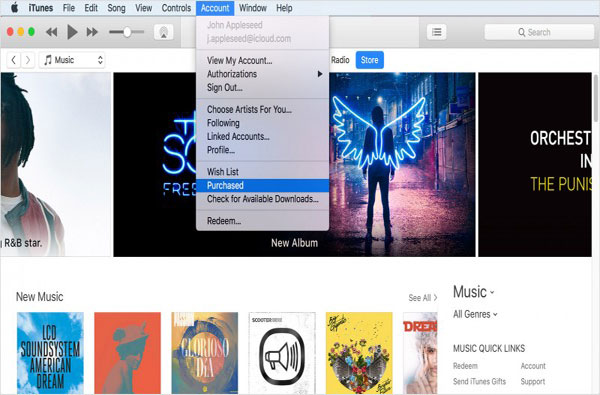Open the neon wings New Album banner
Screen dimensions: 600x395
pos(402,165)
